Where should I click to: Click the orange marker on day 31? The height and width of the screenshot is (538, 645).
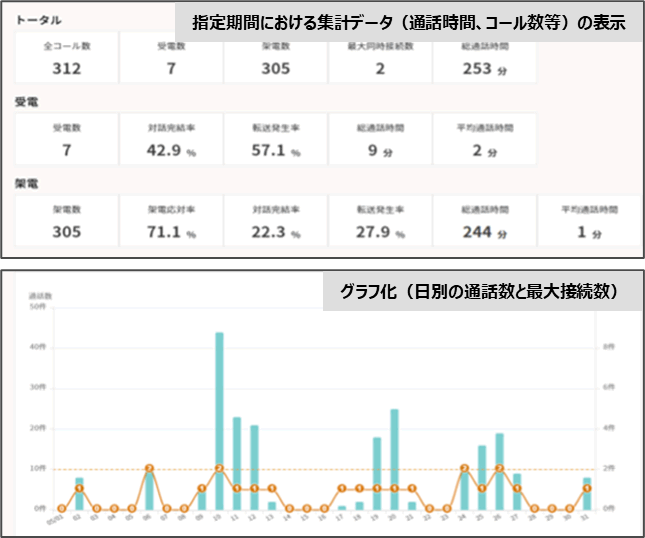coord(587,488)
